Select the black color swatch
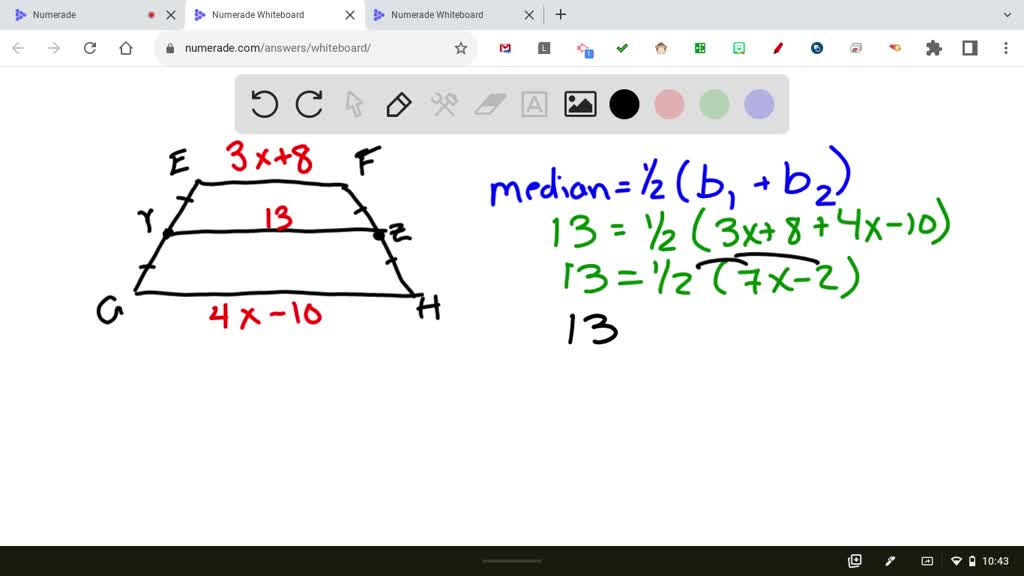This screenshot has height=576, width=1024. point(624,104)
